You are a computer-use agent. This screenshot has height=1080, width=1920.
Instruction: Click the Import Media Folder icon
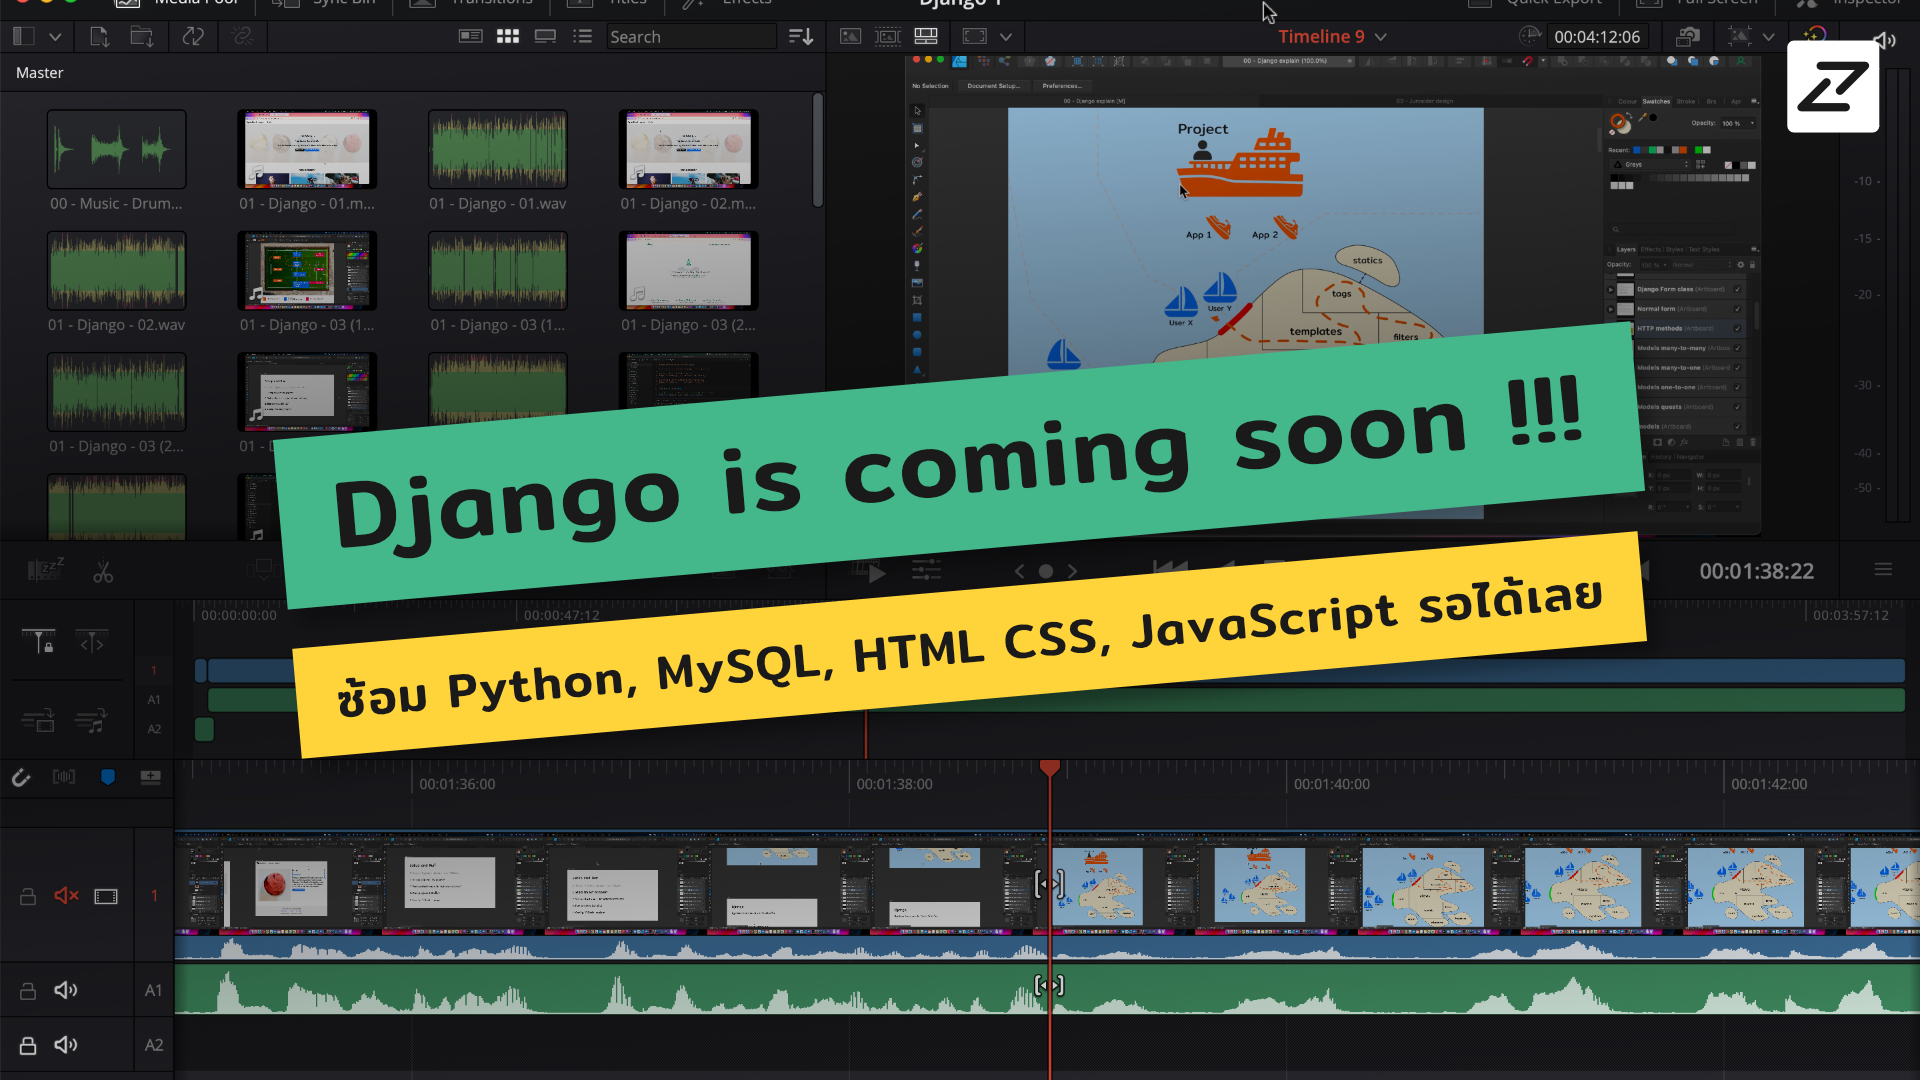click(x=142, y=37)
